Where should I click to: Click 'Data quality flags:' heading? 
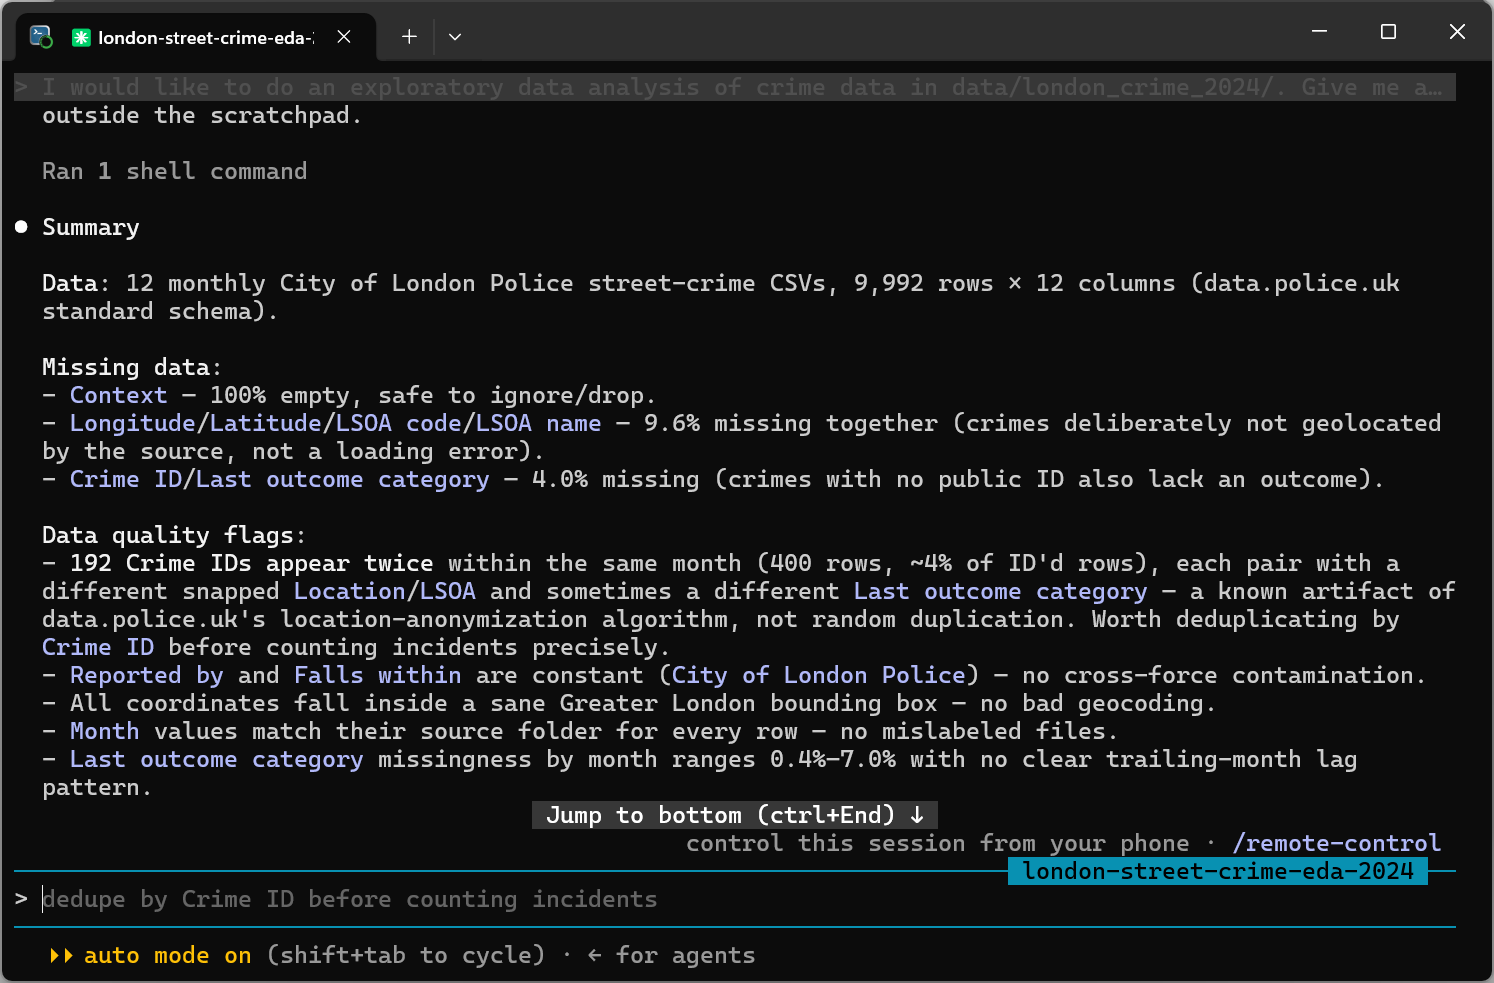174,535
